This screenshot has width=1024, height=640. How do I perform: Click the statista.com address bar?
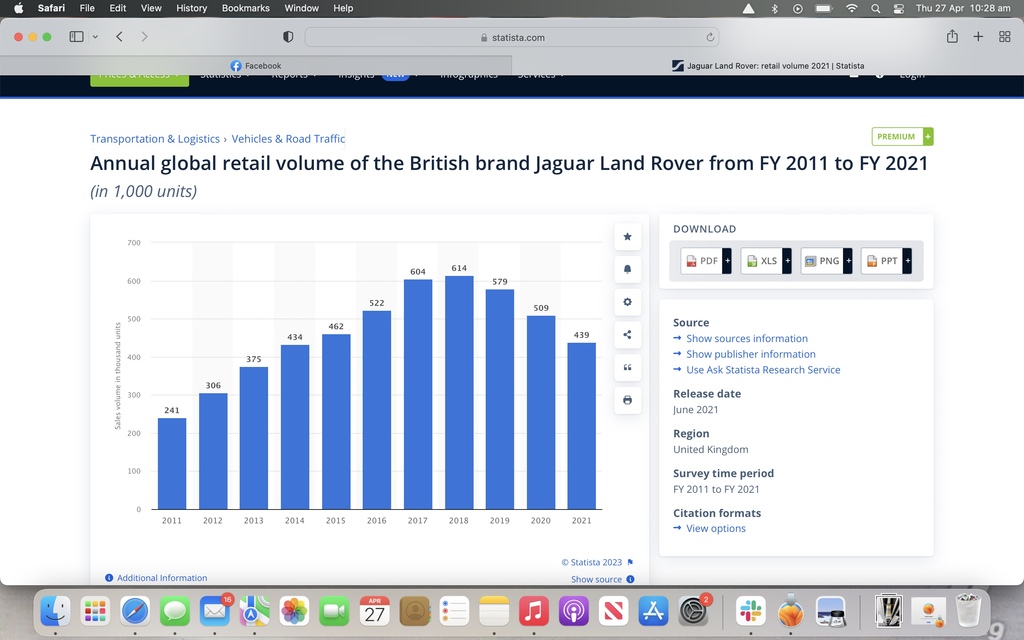click(511, 37)
